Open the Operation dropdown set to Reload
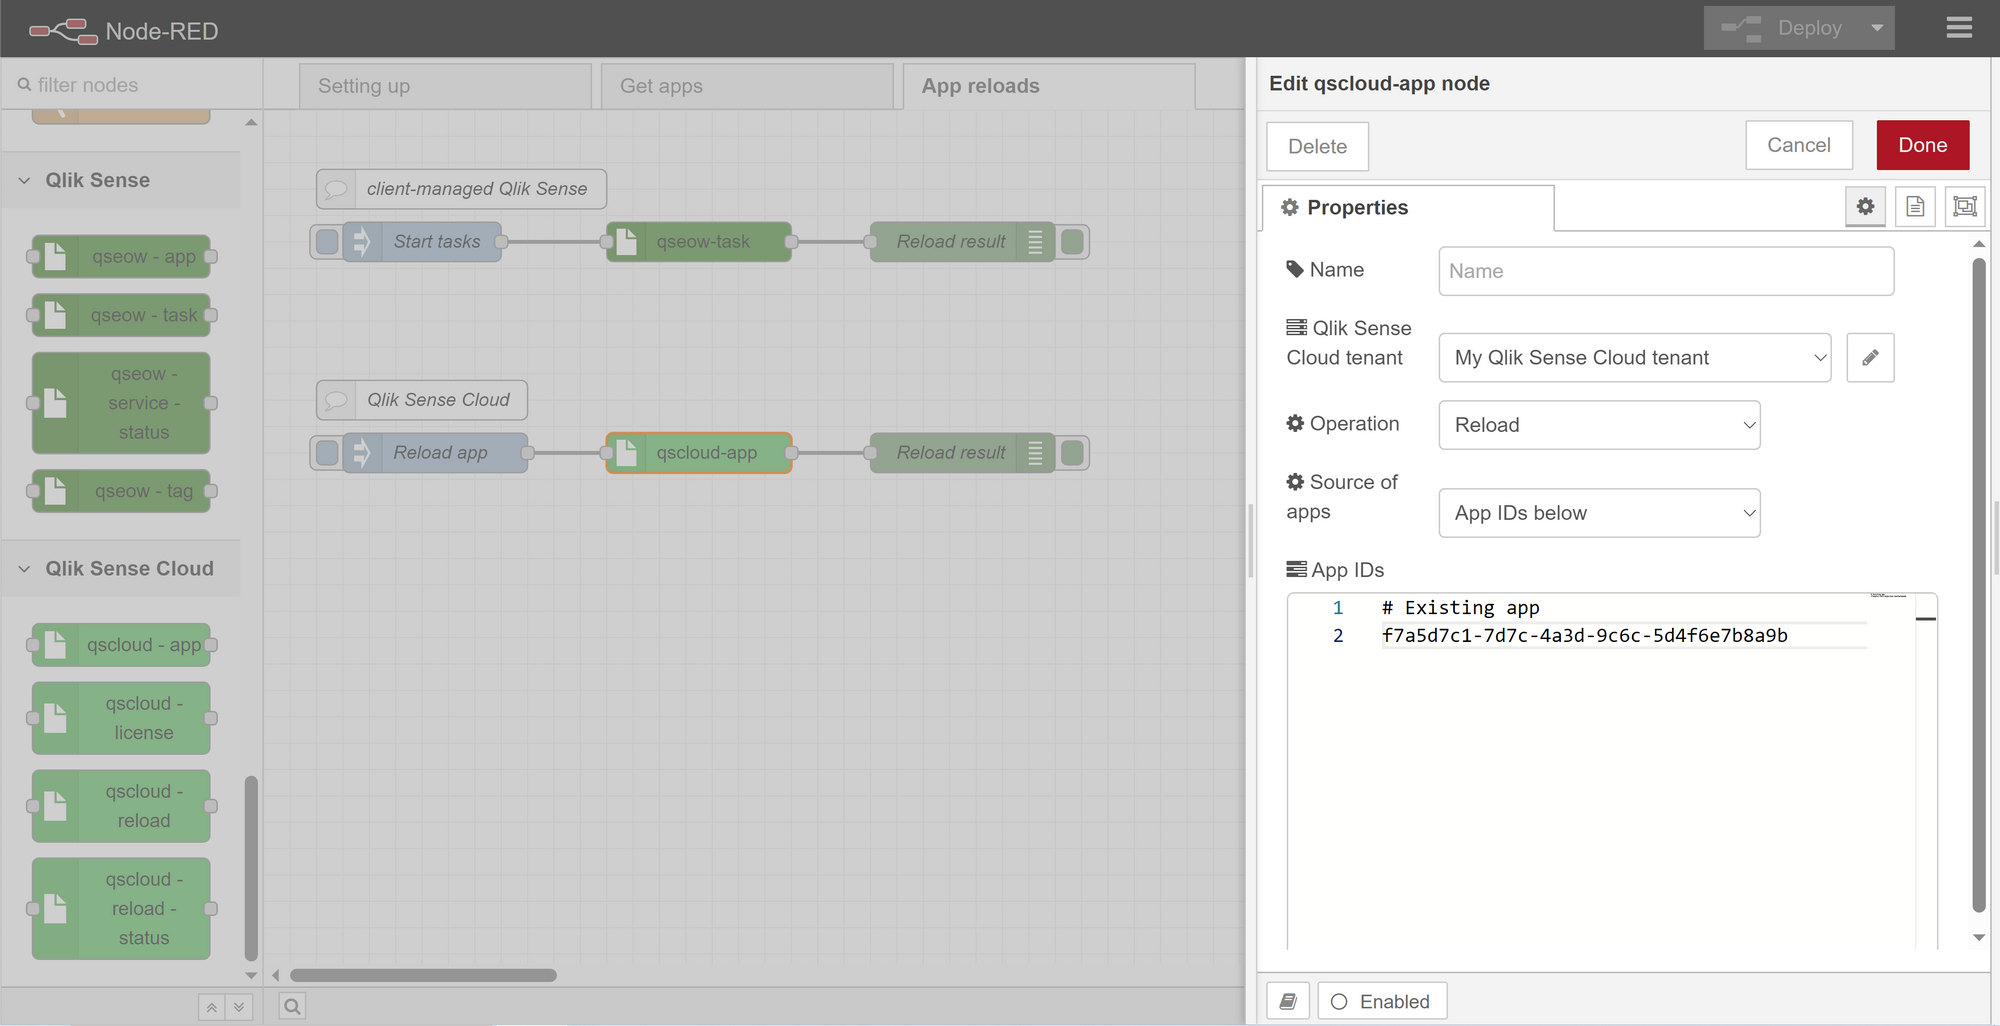 pyautogui.click(x=1599, y=425)
